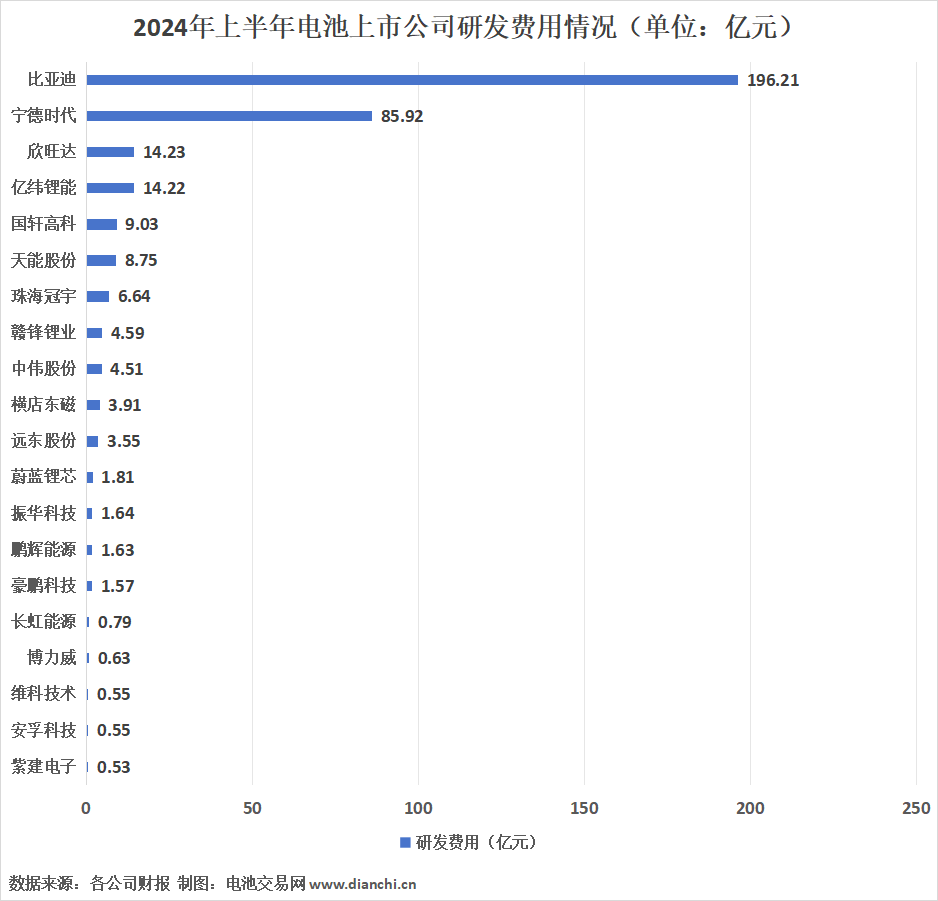Click the value label 8.75

pos(141,260)
